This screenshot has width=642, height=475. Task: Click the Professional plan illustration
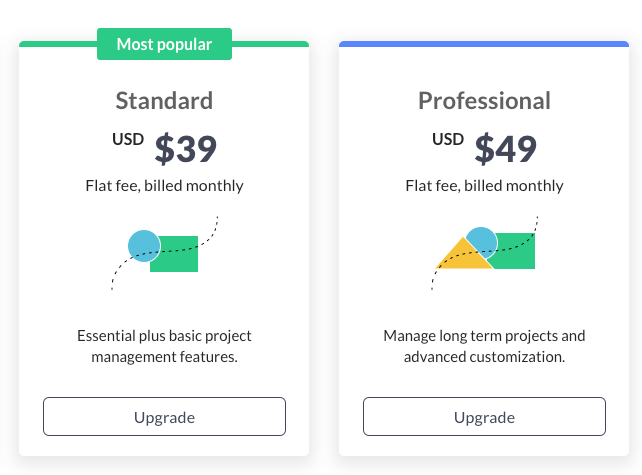coord(484,253)
